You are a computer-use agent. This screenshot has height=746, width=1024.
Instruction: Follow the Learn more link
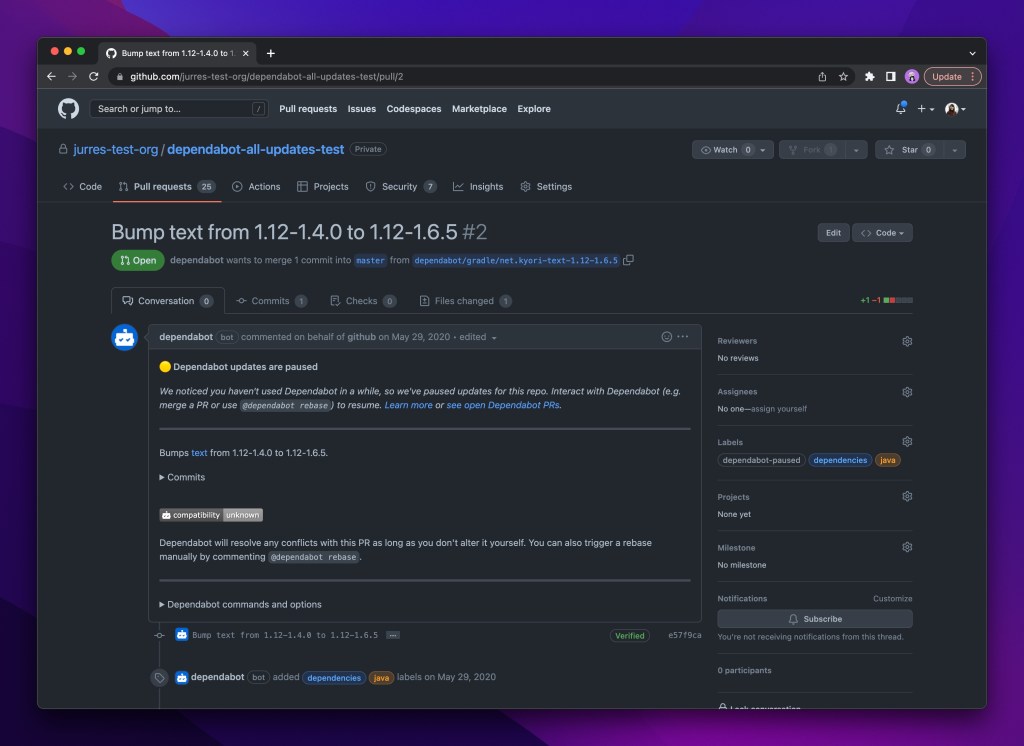tap(408, 405)
